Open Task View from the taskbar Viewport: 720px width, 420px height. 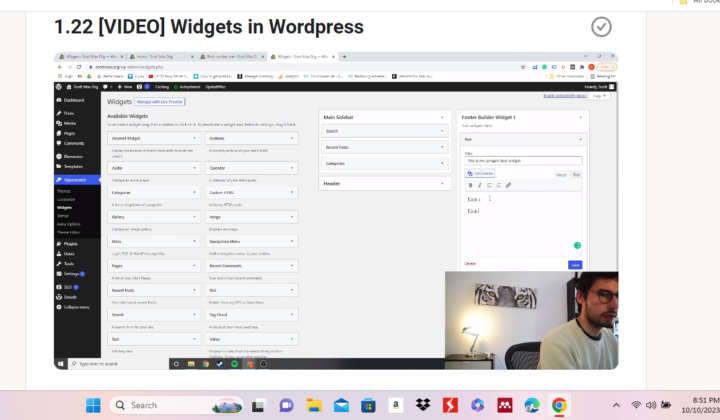(258, 405)
